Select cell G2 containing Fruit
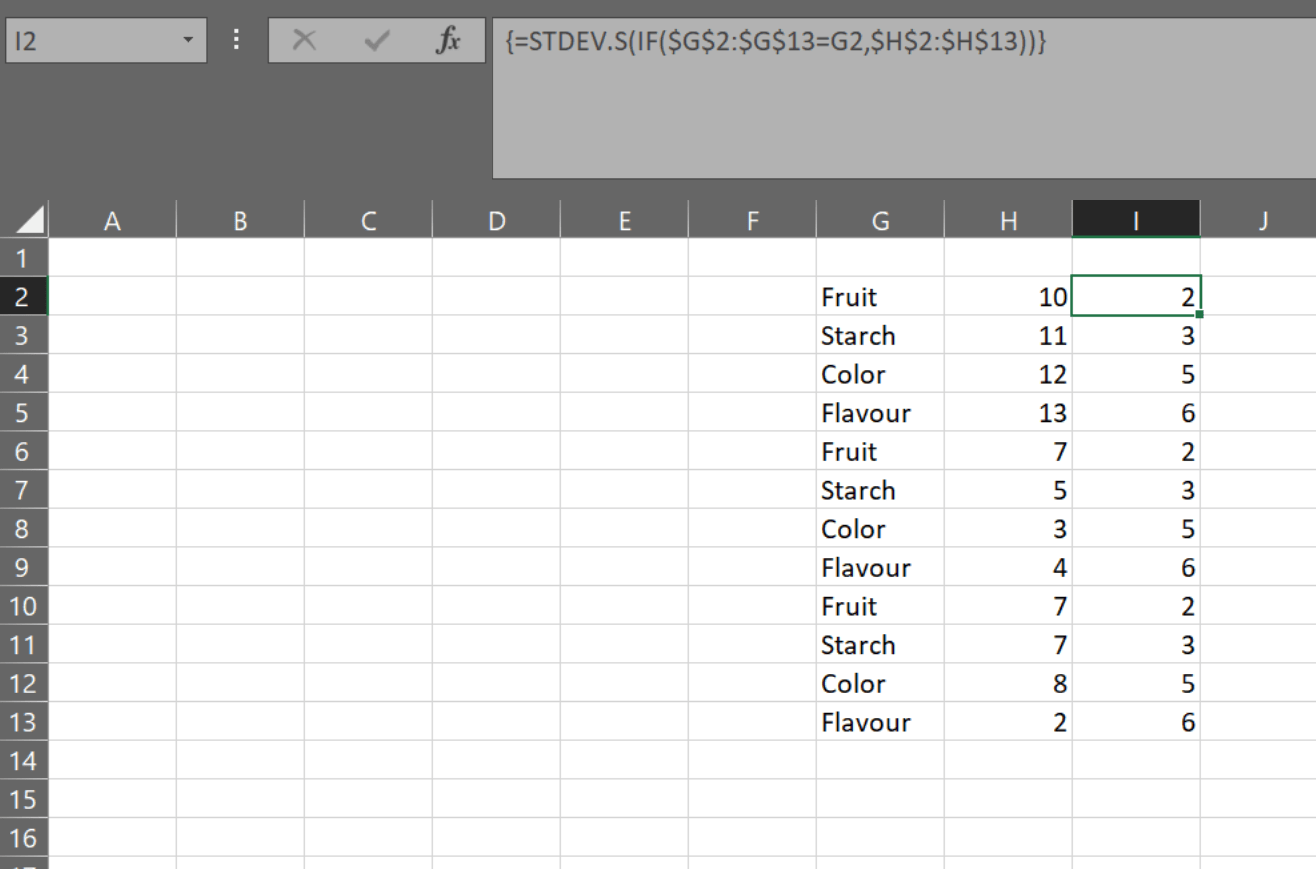Image resolution: width=1316 pixels, height=869 pixels. 880,297
